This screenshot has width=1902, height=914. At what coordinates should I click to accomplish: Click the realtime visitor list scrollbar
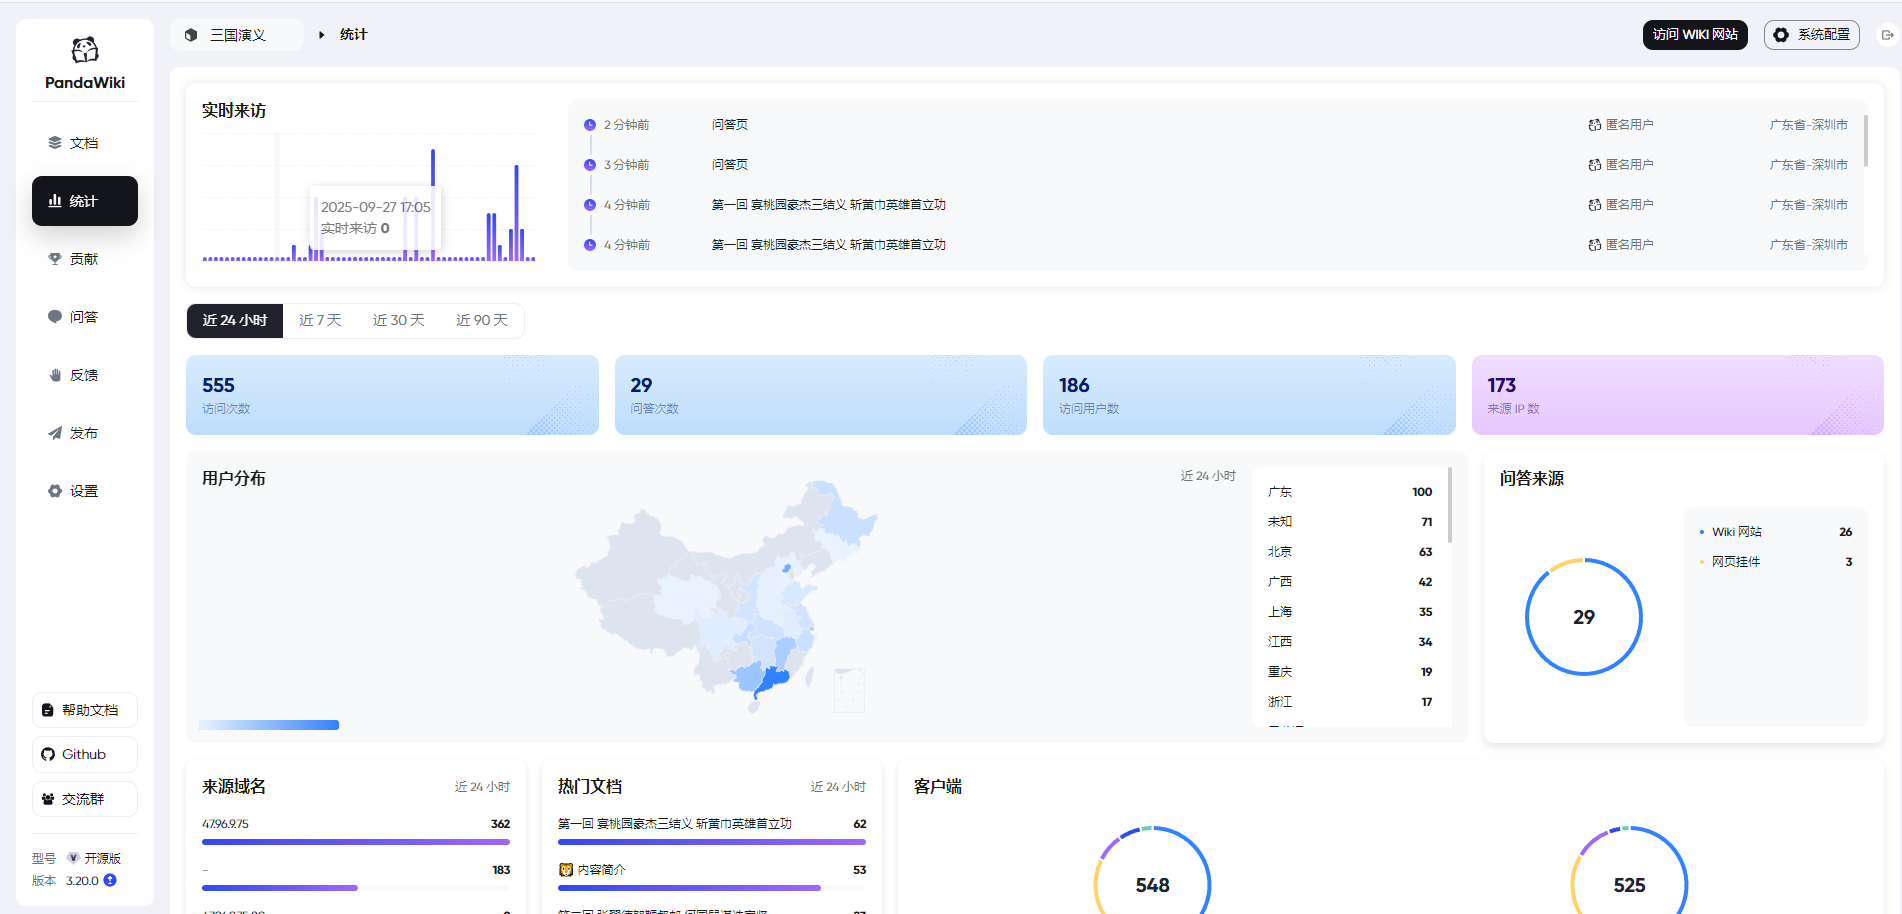click(1865, 140)
